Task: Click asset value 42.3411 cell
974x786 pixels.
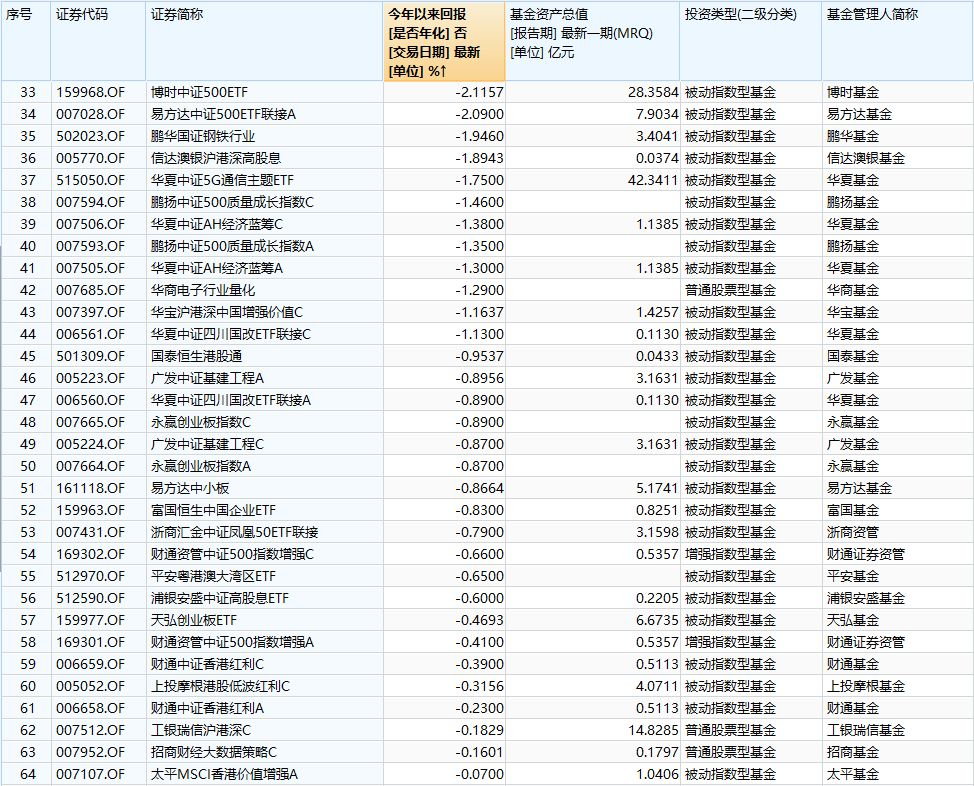Action: tap(593, 181)
